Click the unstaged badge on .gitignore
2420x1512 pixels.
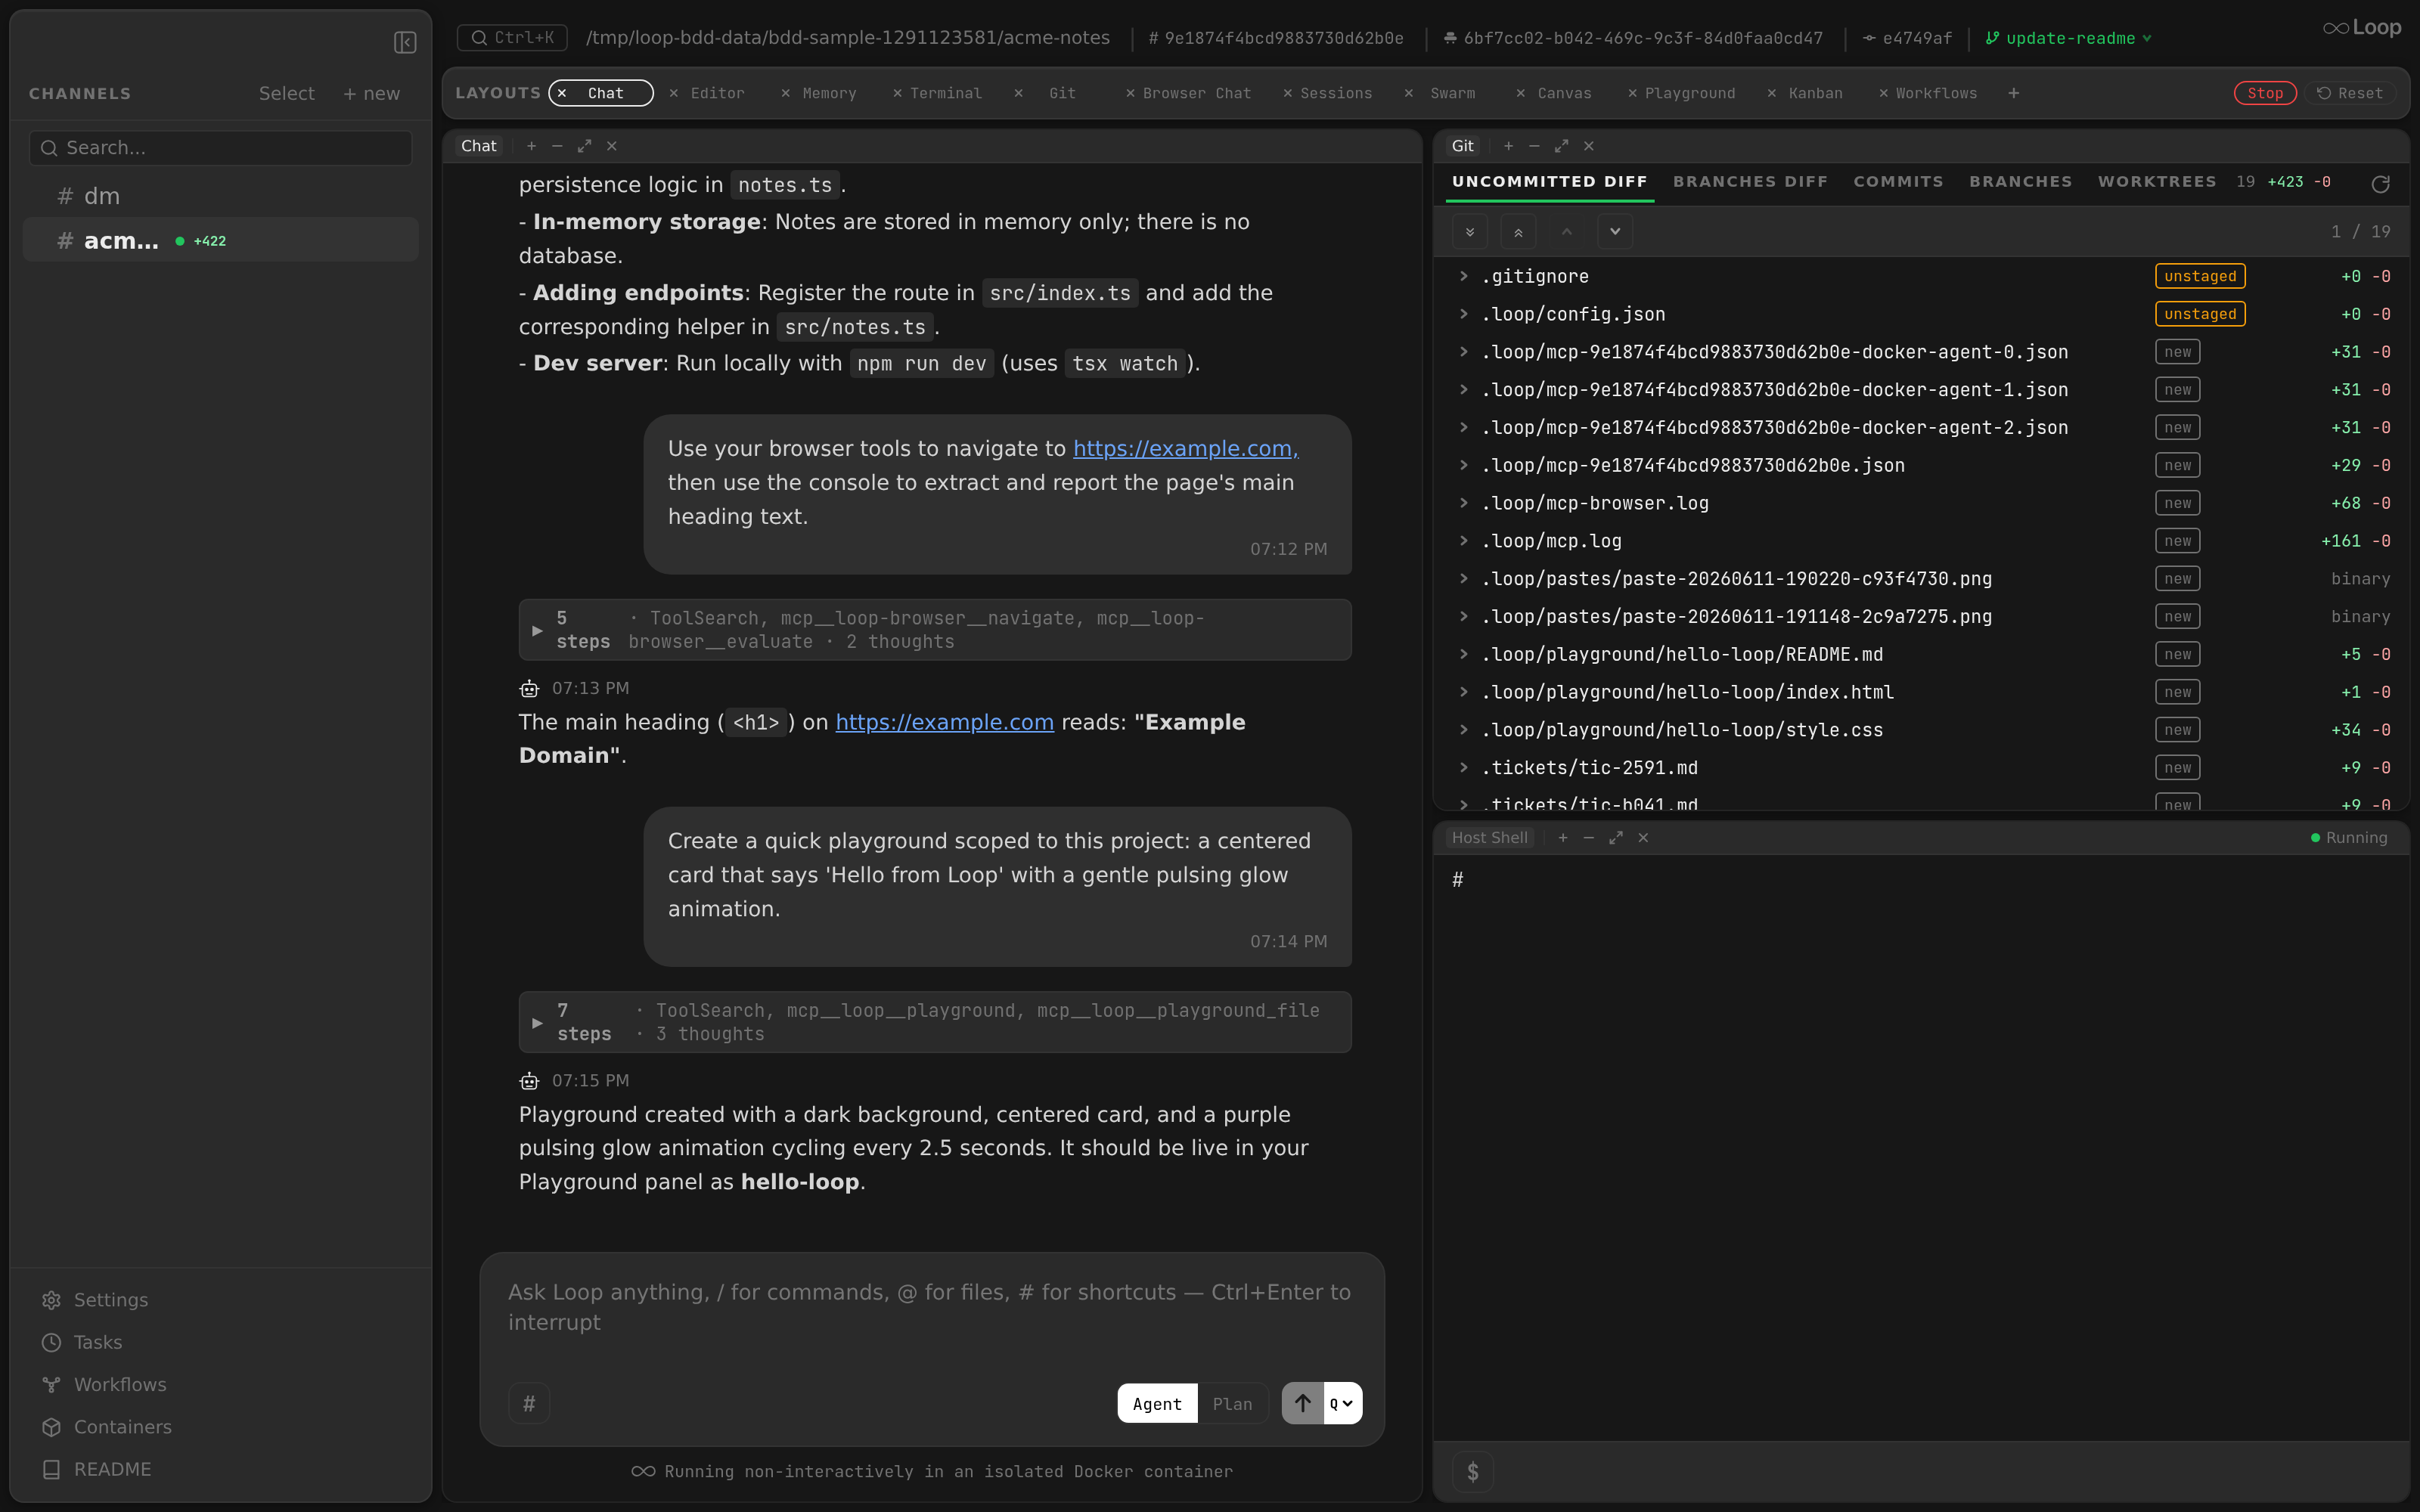coord(2199,276)
